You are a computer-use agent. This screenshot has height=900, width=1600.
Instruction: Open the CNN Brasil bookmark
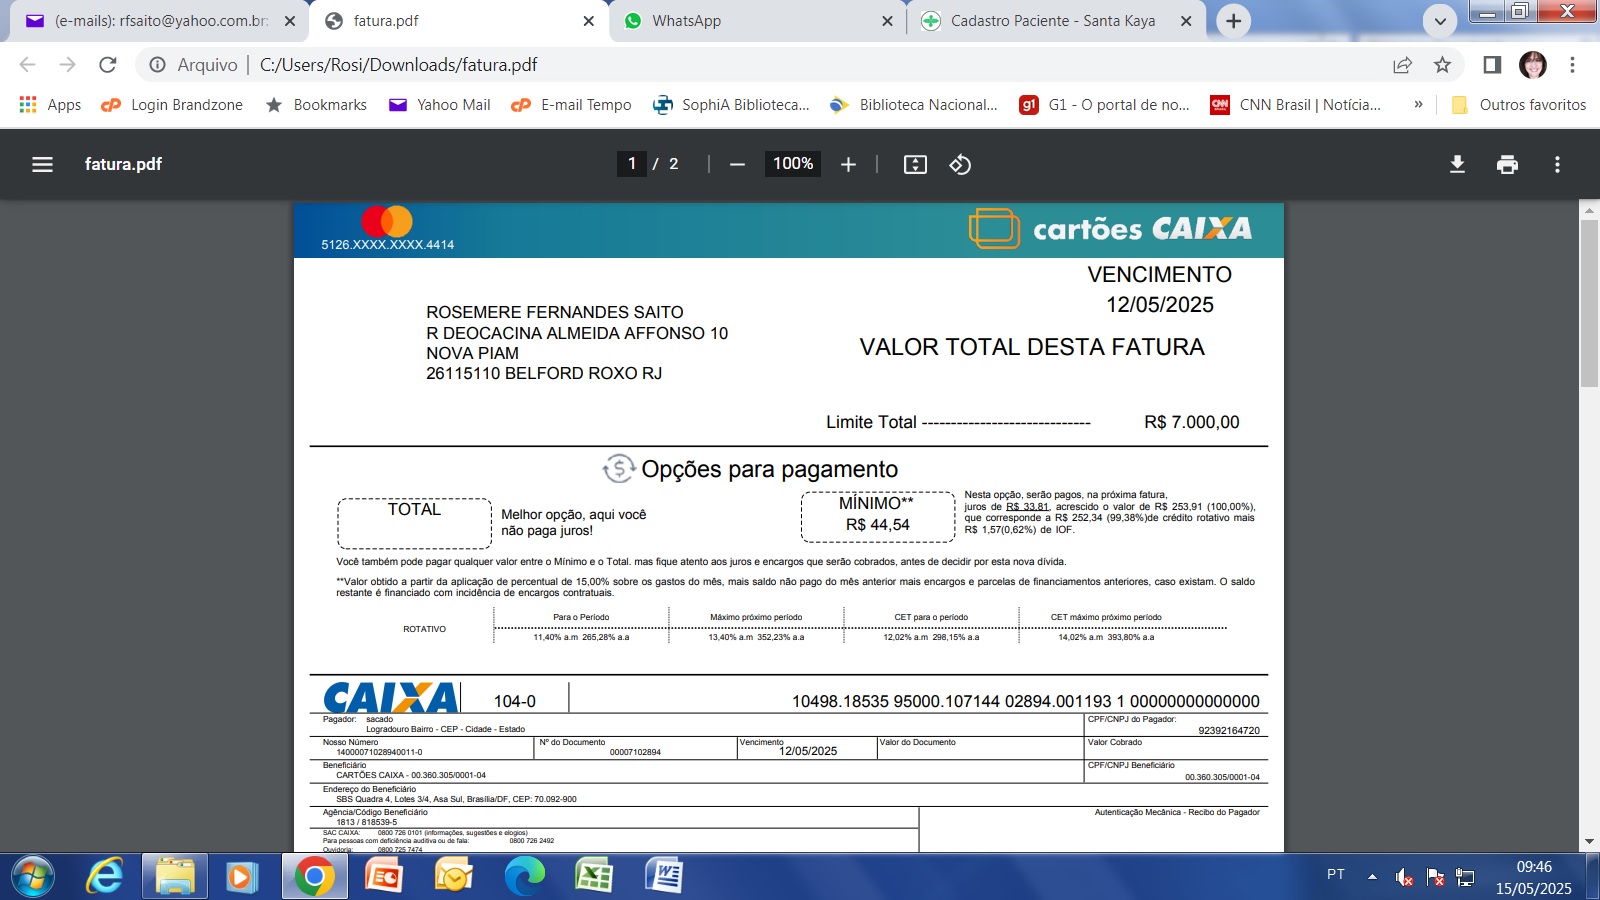point(1296,105)
